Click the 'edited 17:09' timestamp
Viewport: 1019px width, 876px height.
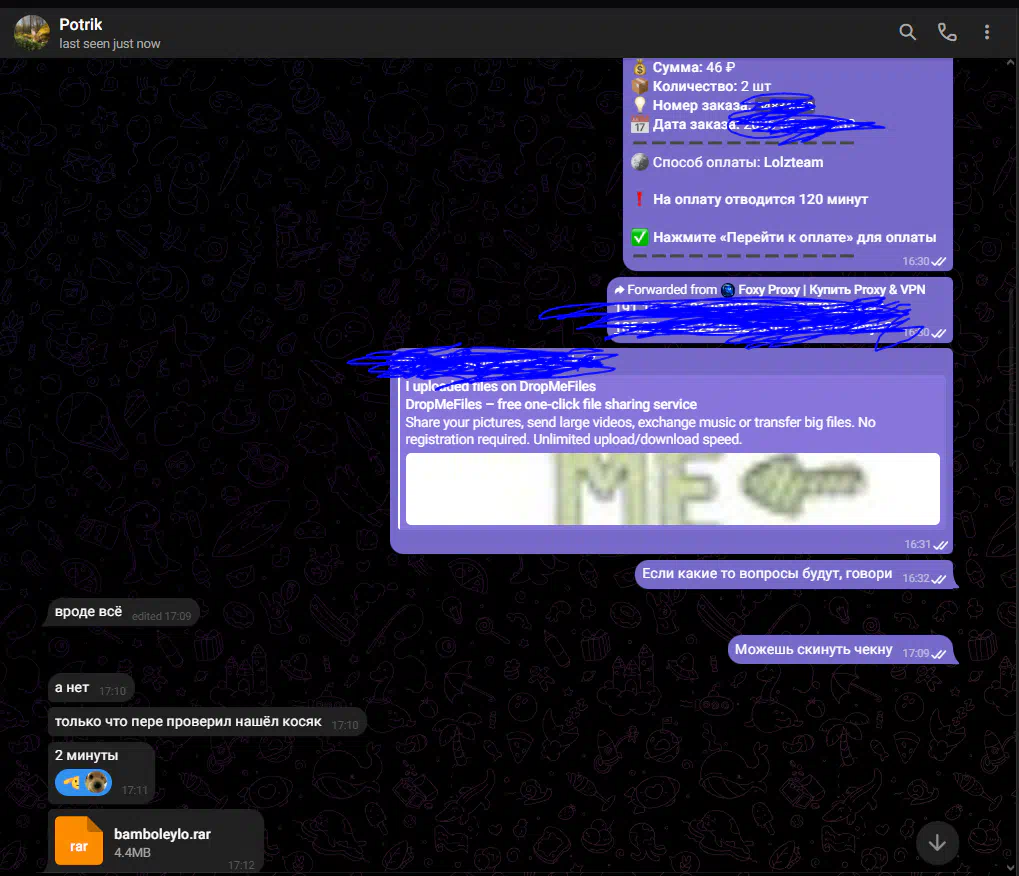point(161,616)
